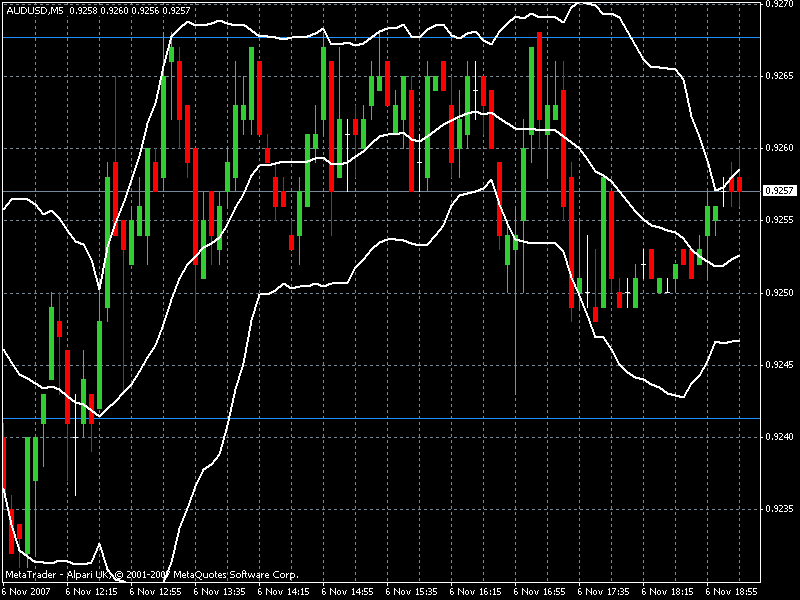The height and width of the screenshot is (600, 800).
Task: Click the 6 Nov 18:55 time label
Action: pos(732,592)
